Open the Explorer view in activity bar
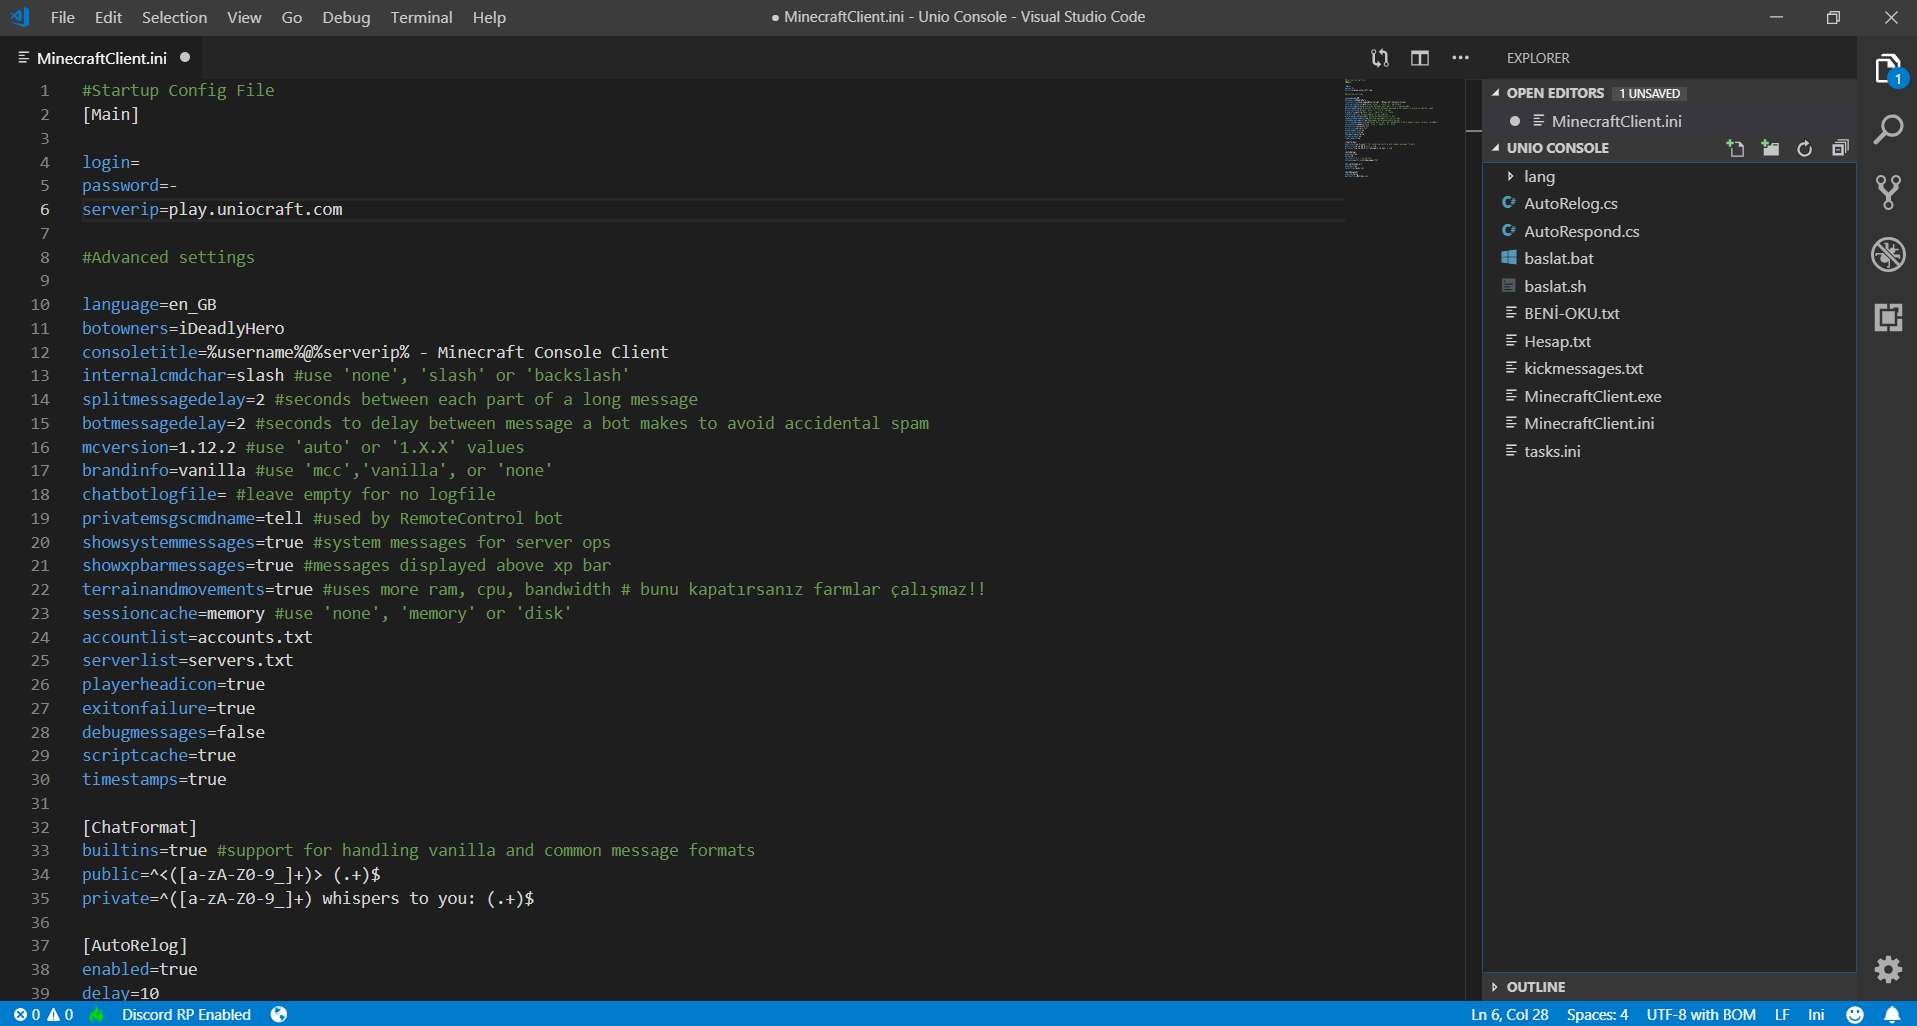 coord(1888,70)
